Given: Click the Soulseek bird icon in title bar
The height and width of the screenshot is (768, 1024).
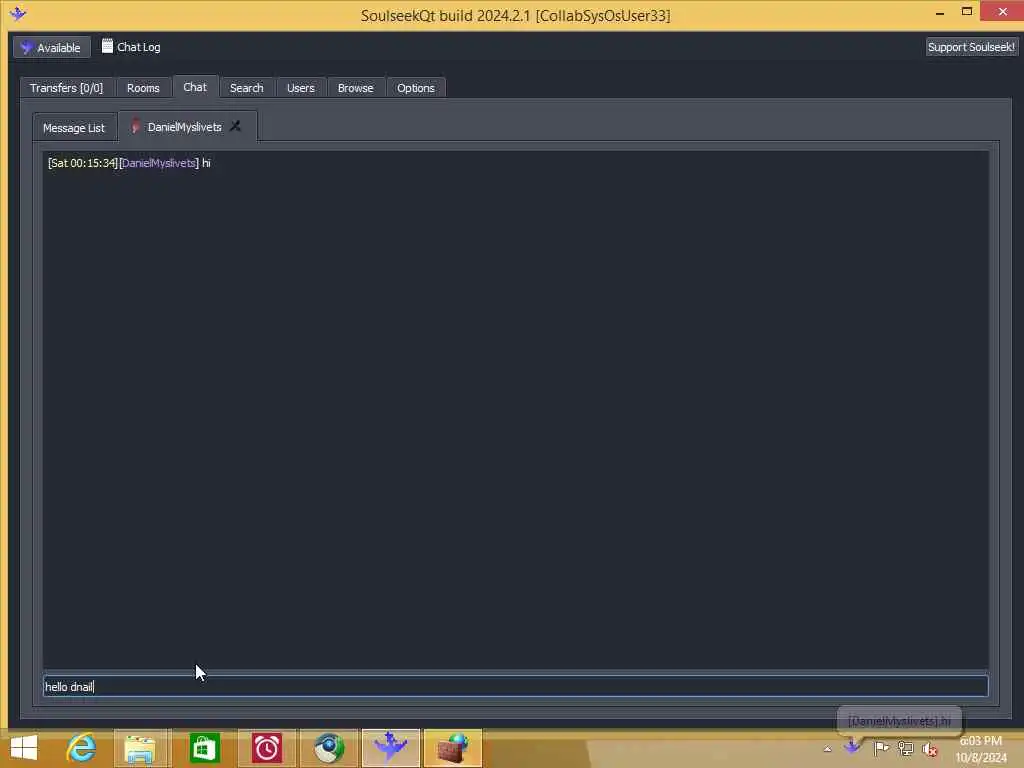Looking at the screenshot, I should pyautogui.click(x=18, y=14).
